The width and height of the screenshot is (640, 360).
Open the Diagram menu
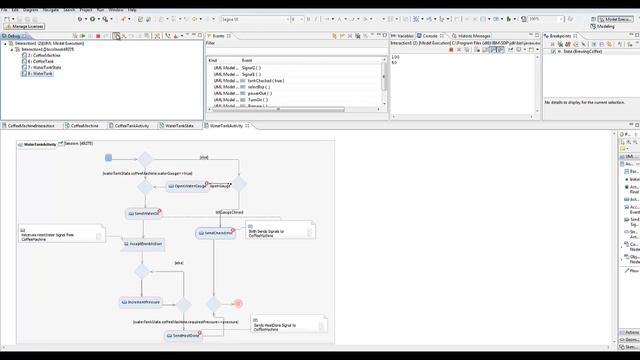coord(31,10)
